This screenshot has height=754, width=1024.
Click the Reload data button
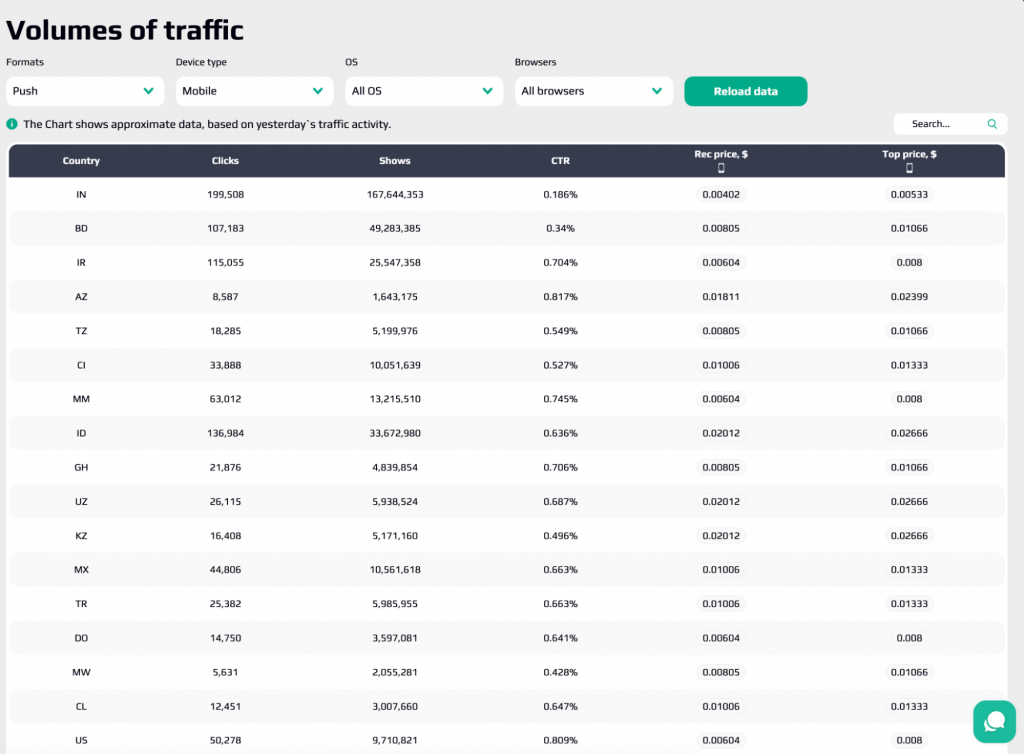click(746, 91)
